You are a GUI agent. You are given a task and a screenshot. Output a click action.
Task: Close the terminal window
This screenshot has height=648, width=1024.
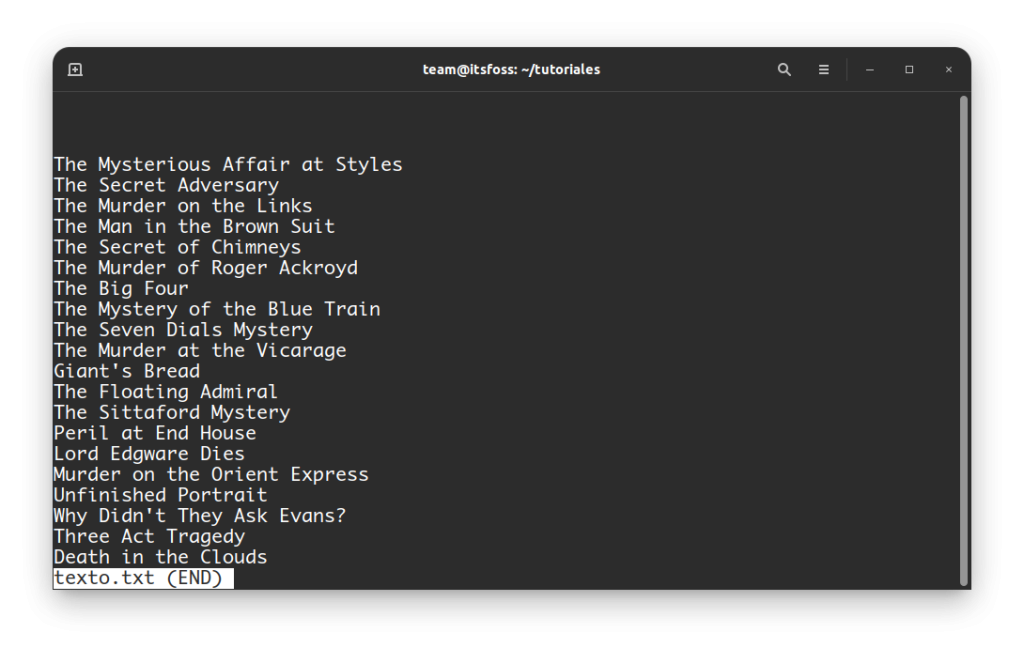tap(948, 69)
